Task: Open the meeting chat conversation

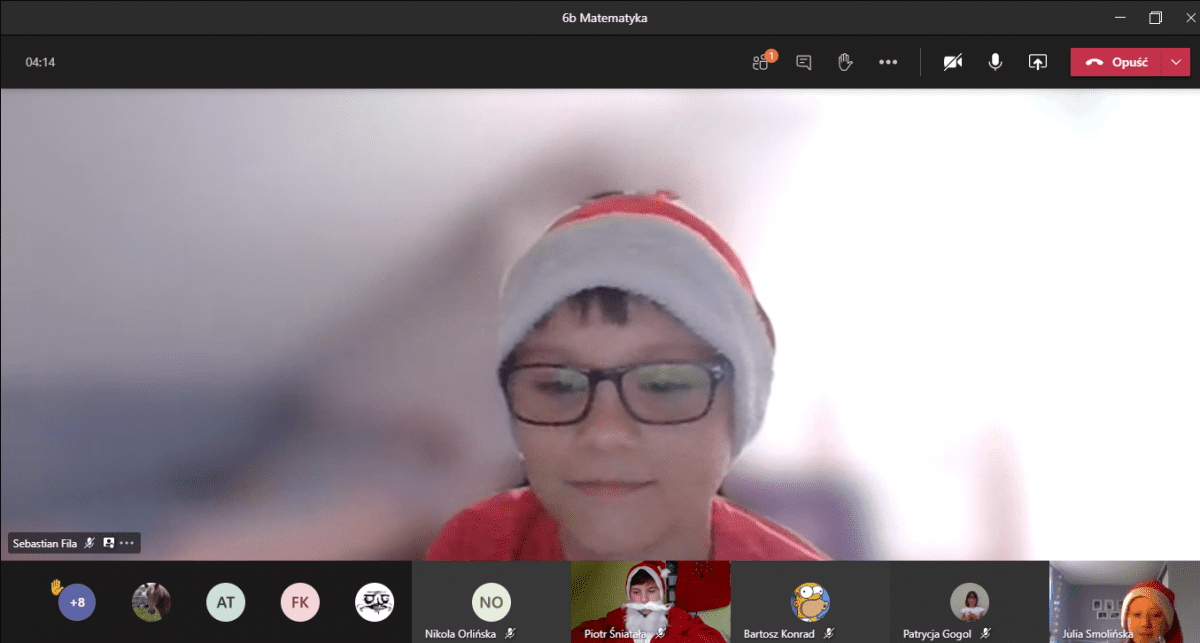Action: (x=803, y=62)
